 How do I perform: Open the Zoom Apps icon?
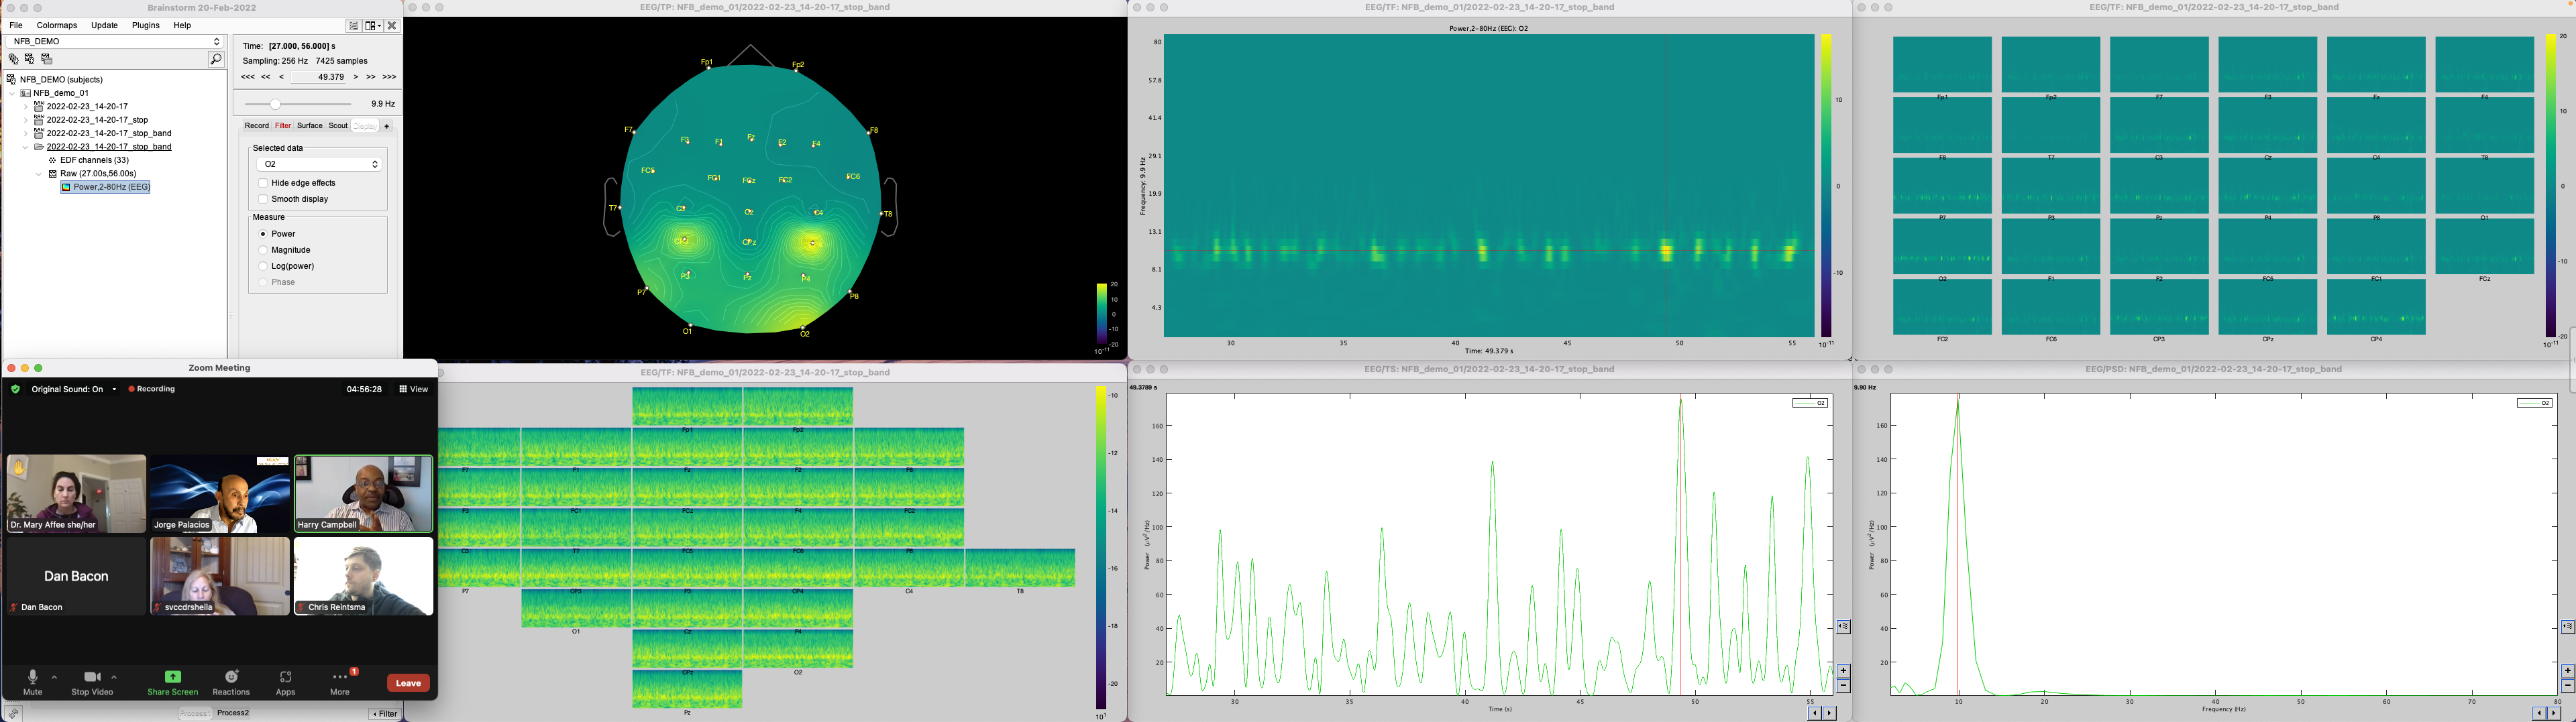286,683
